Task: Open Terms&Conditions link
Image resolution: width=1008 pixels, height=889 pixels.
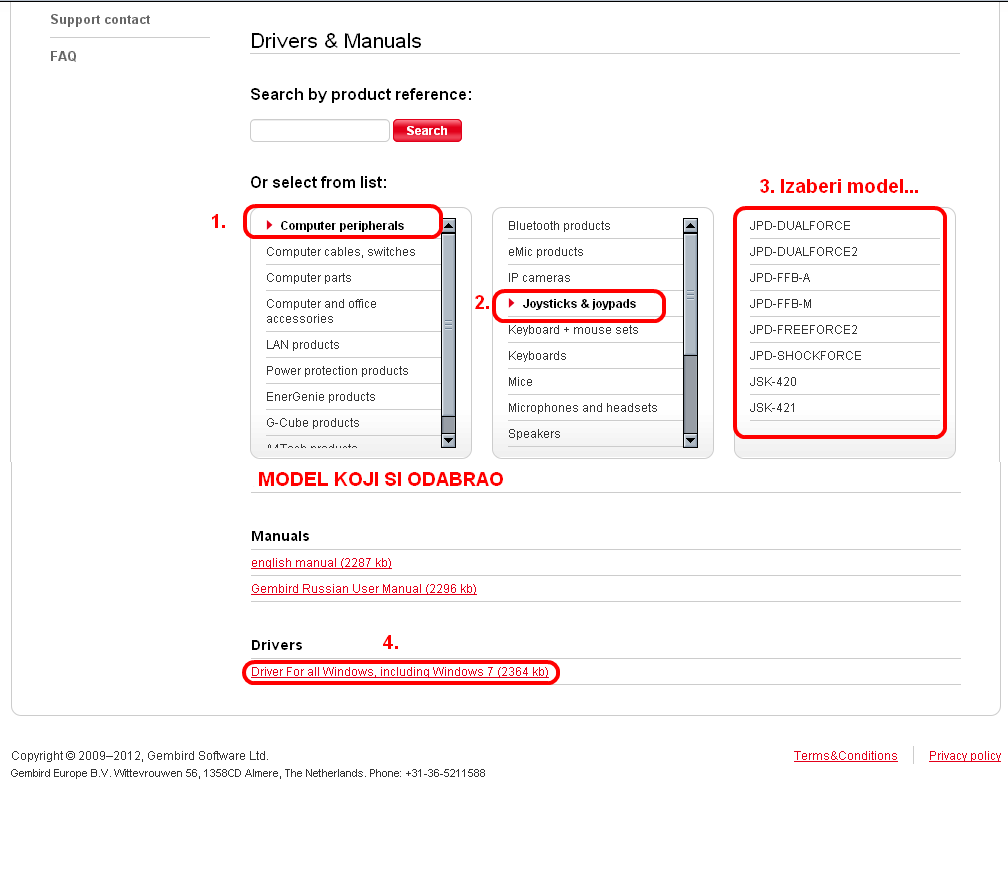Action: point(845,756)
